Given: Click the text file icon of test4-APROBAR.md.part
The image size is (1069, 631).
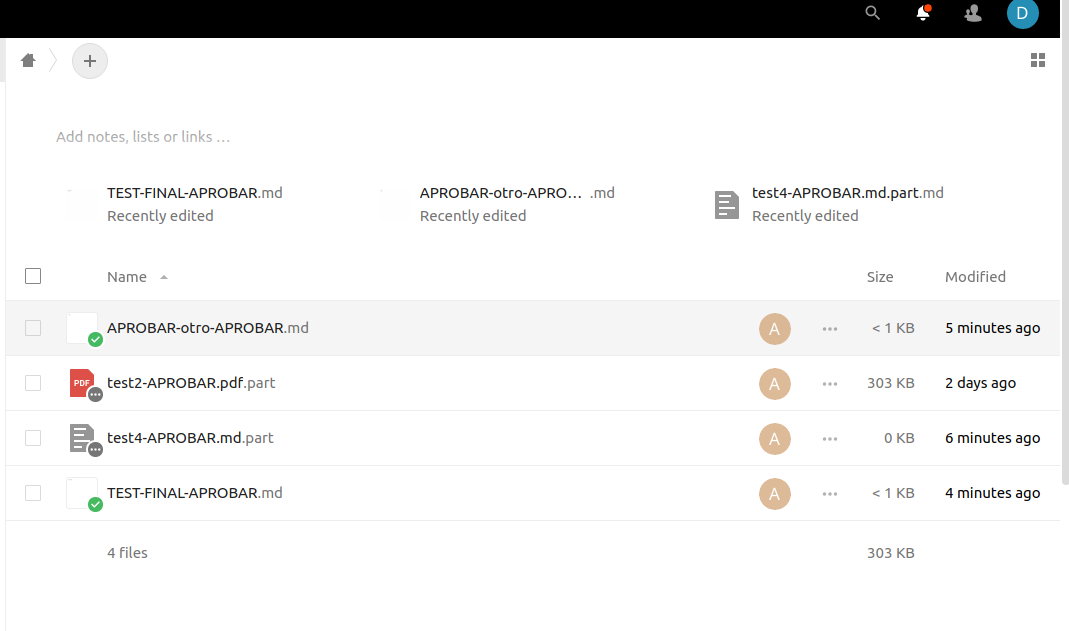Looking at the screenshot, I should (x=83, y=438).
